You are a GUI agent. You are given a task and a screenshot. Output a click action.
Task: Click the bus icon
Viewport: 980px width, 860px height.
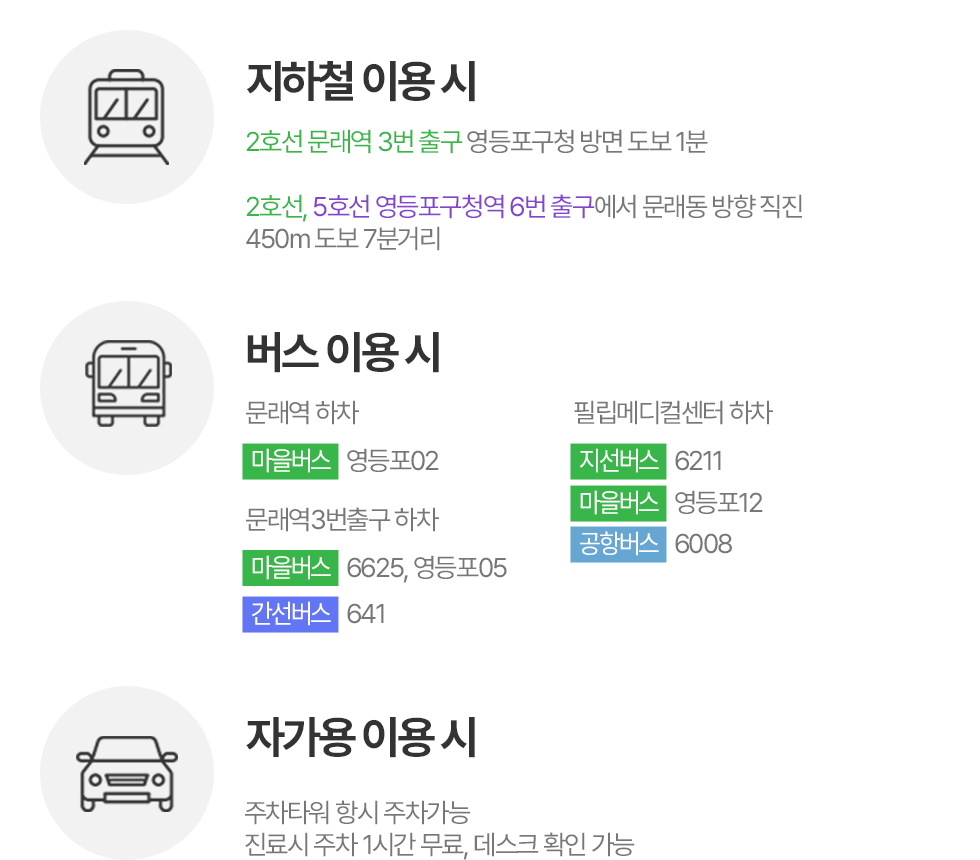point(127,387)
